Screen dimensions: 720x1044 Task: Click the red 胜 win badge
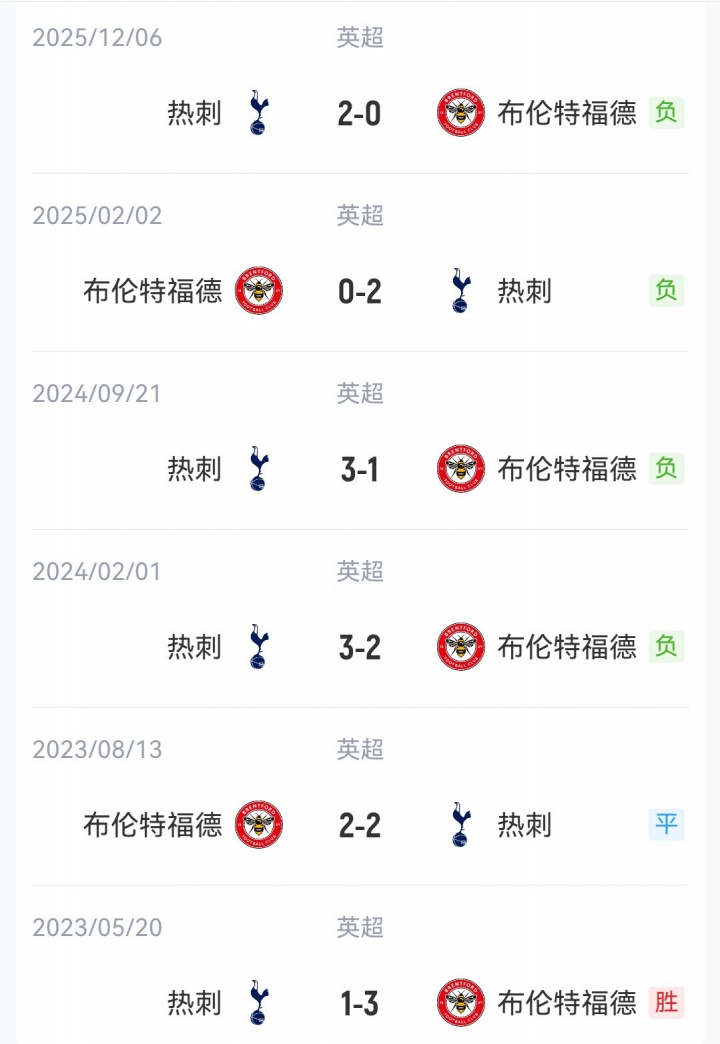coord(666,1002)
